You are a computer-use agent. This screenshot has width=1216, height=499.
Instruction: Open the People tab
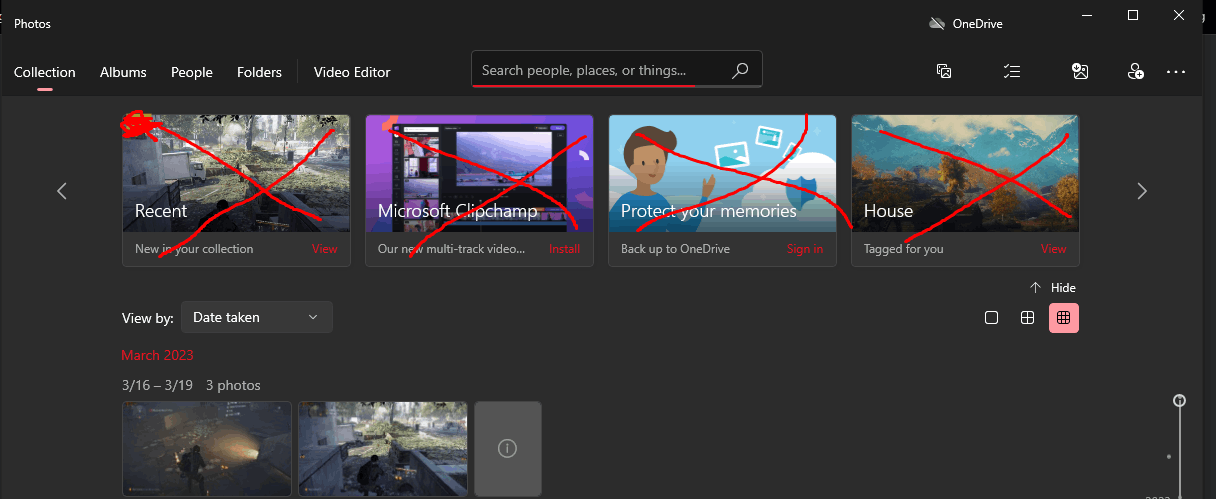(192, 72)
